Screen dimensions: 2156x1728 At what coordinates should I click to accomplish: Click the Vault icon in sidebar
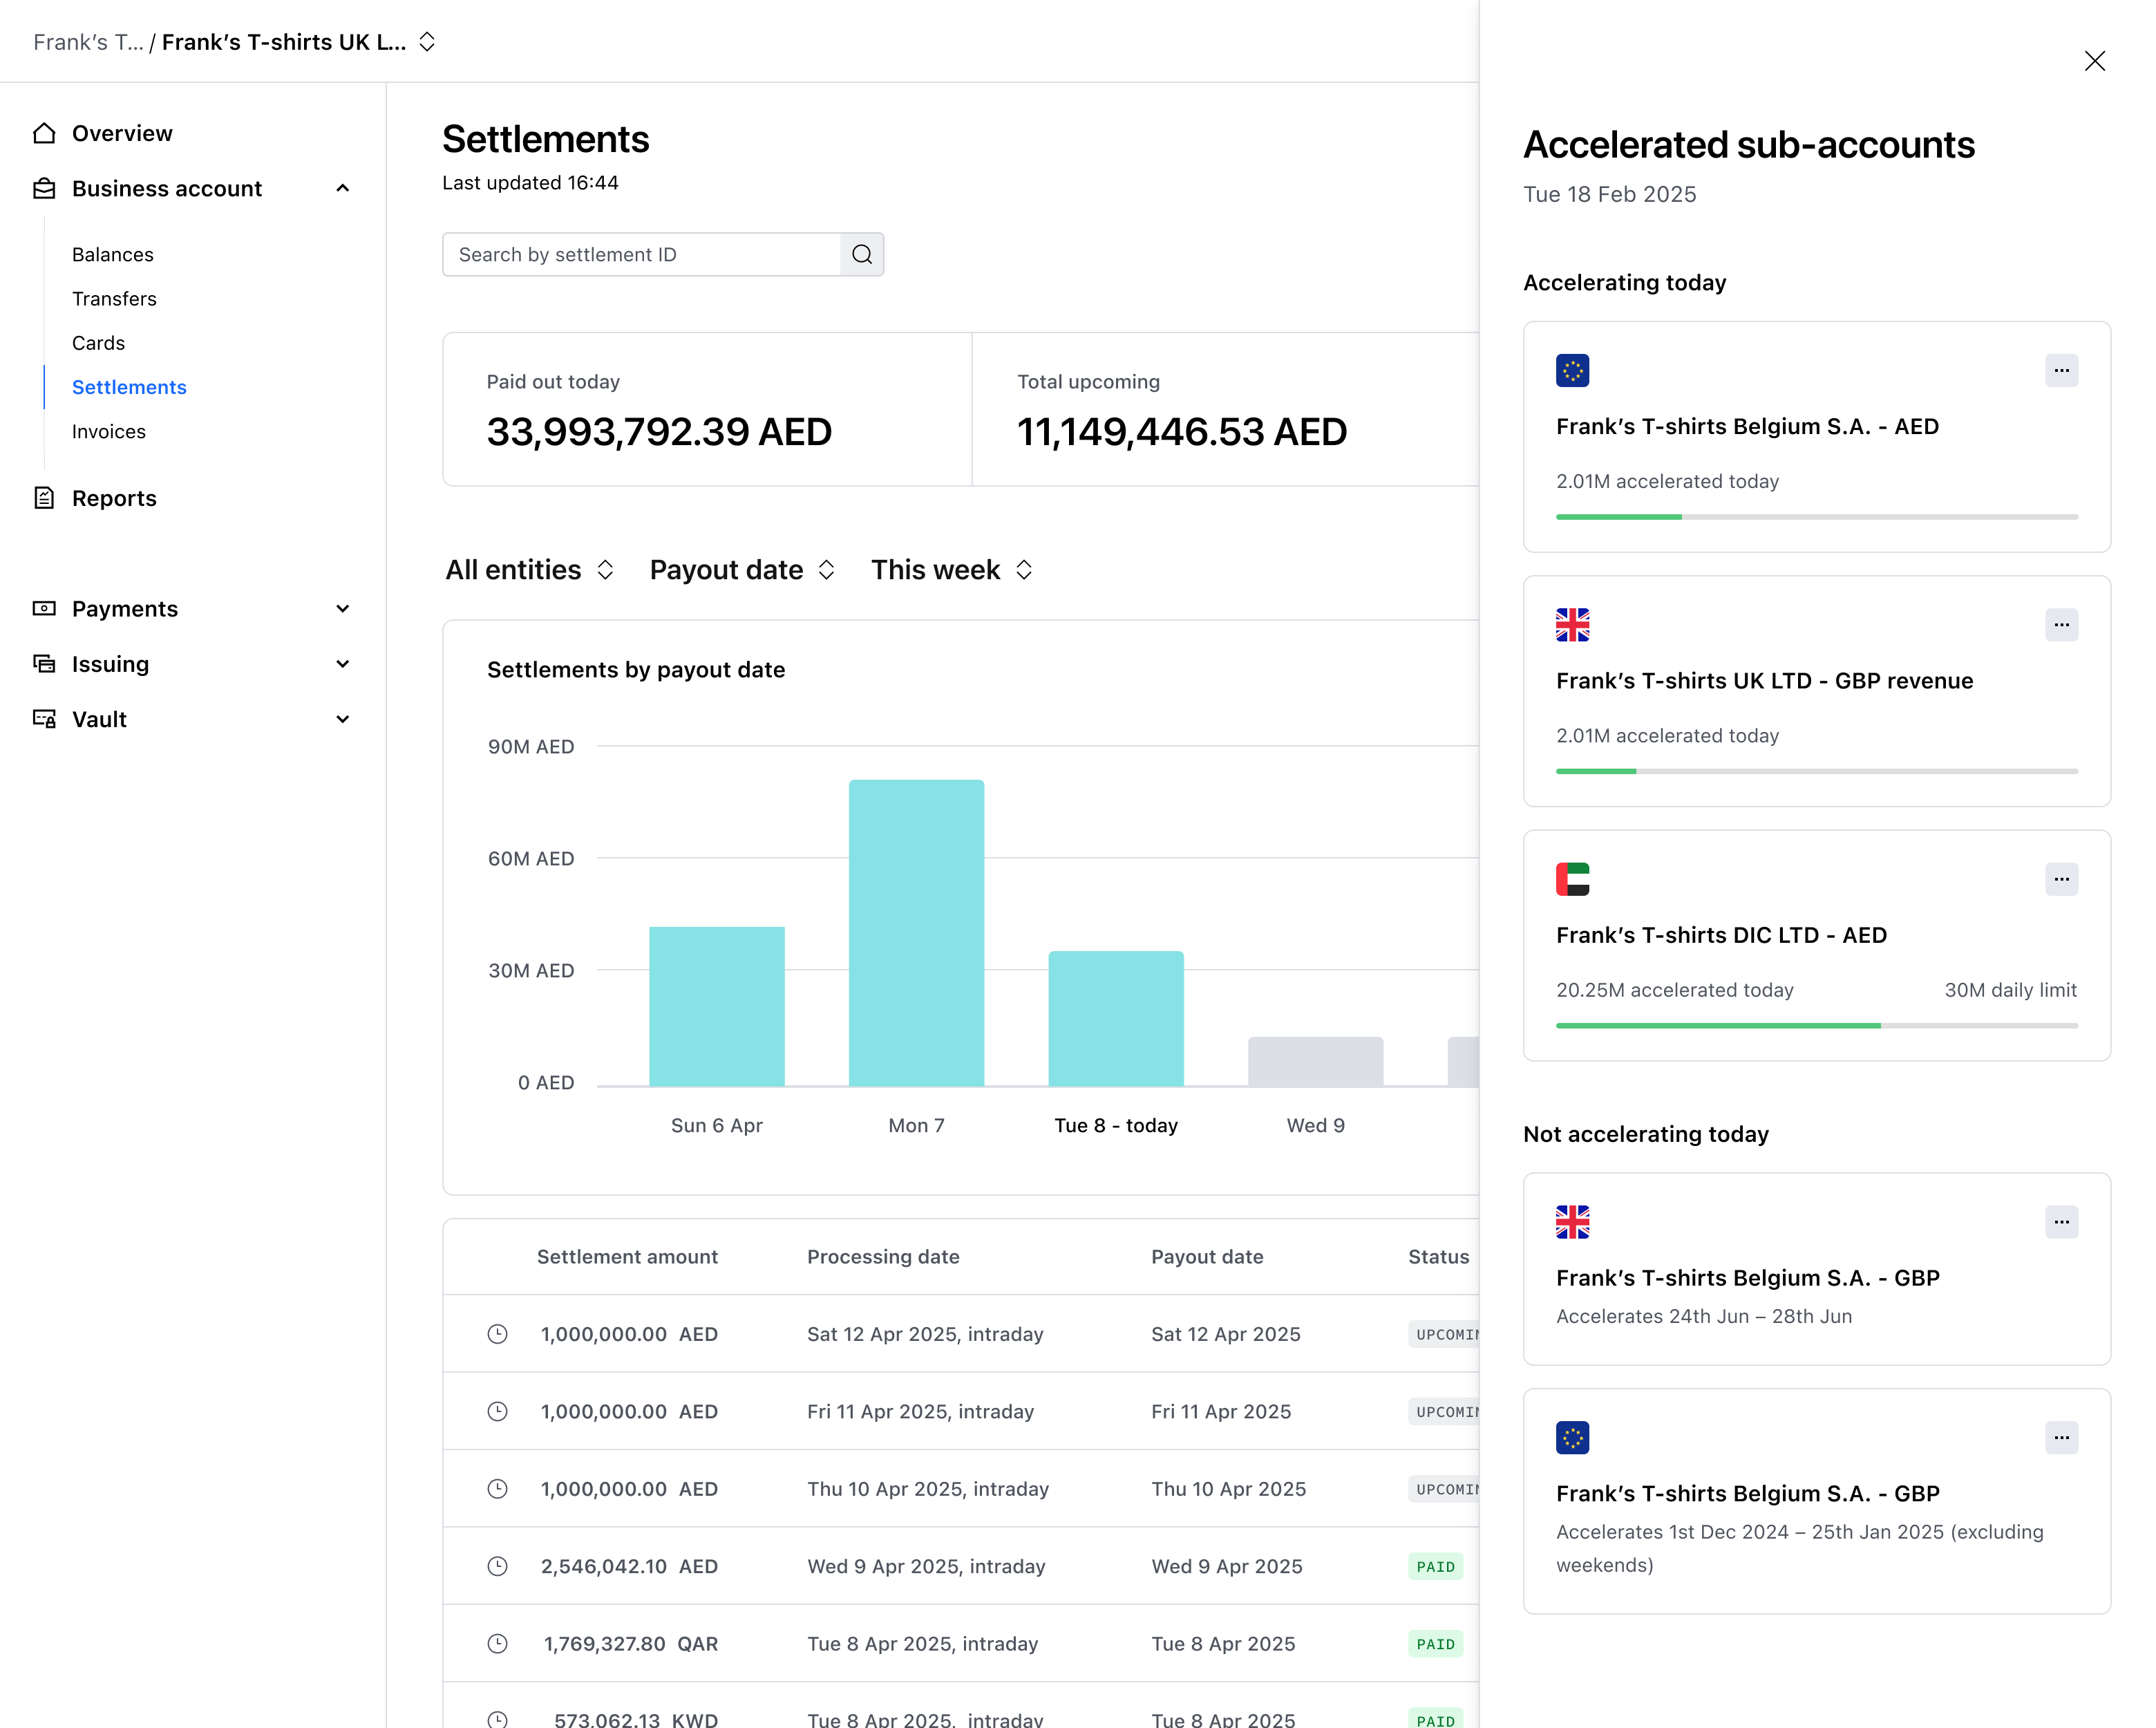(44, 719)
